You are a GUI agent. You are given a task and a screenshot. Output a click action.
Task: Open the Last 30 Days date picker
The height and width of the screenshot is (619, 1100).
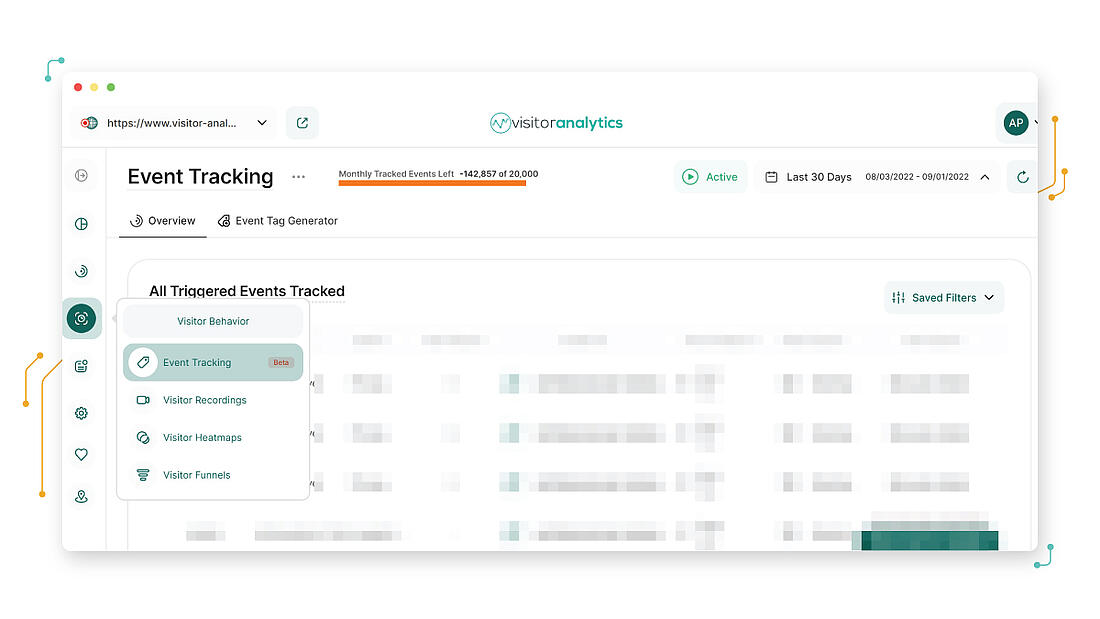pos(877,177)
